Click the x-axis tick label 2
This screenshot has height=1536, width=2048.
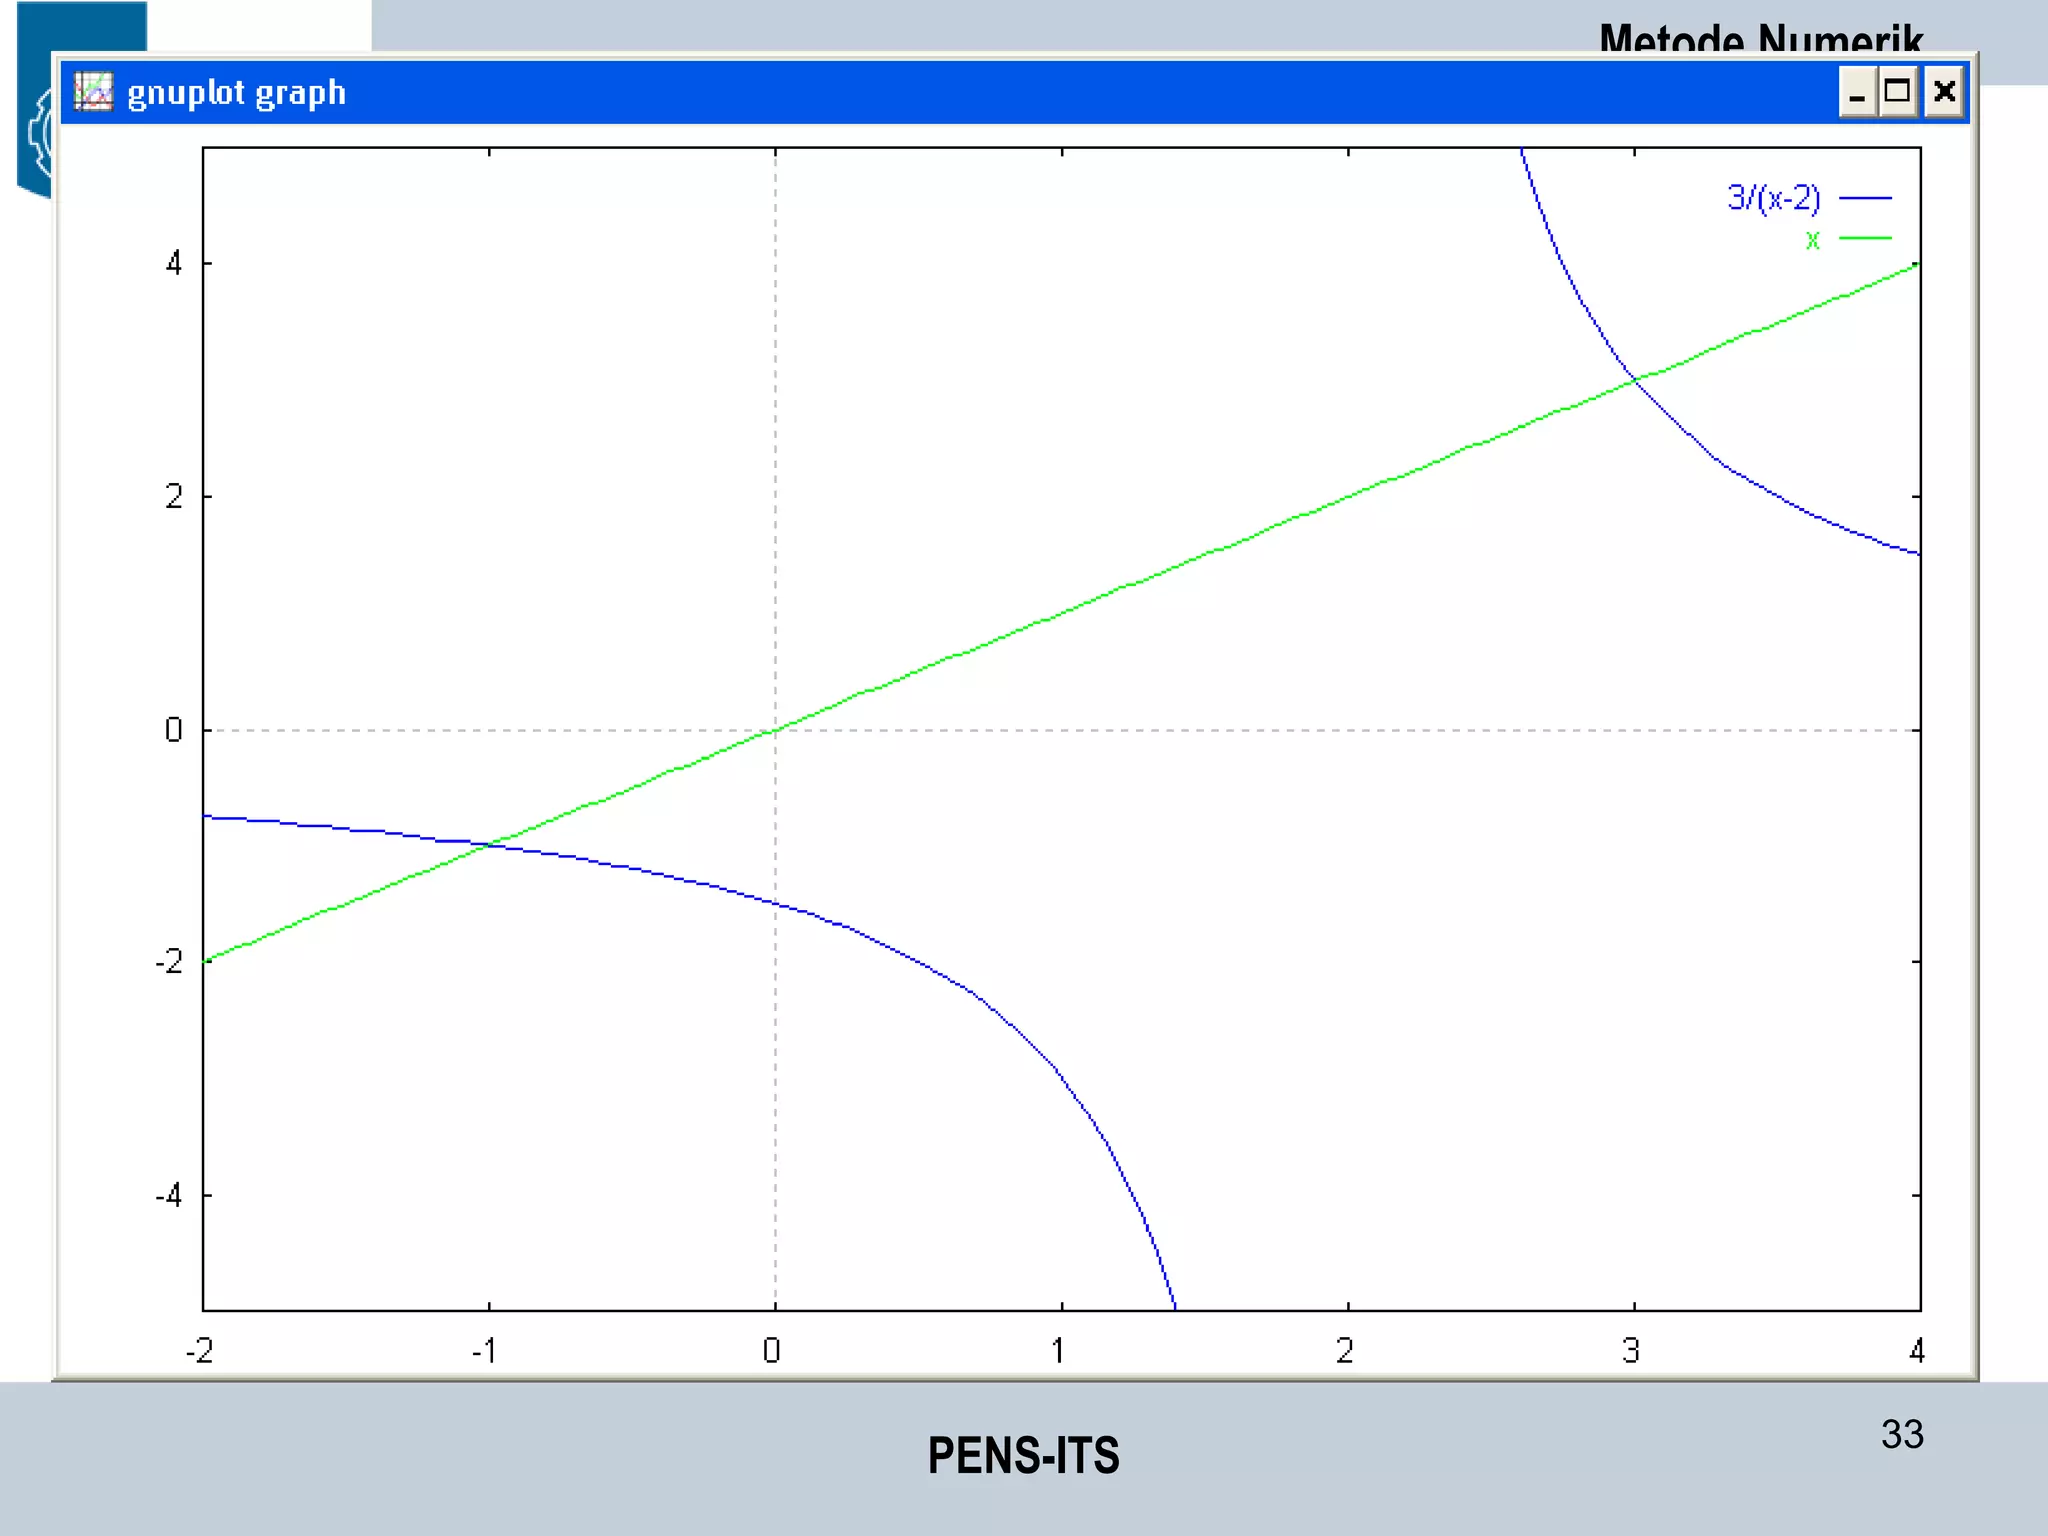pyautogui.click(x=1346, y=1351)
